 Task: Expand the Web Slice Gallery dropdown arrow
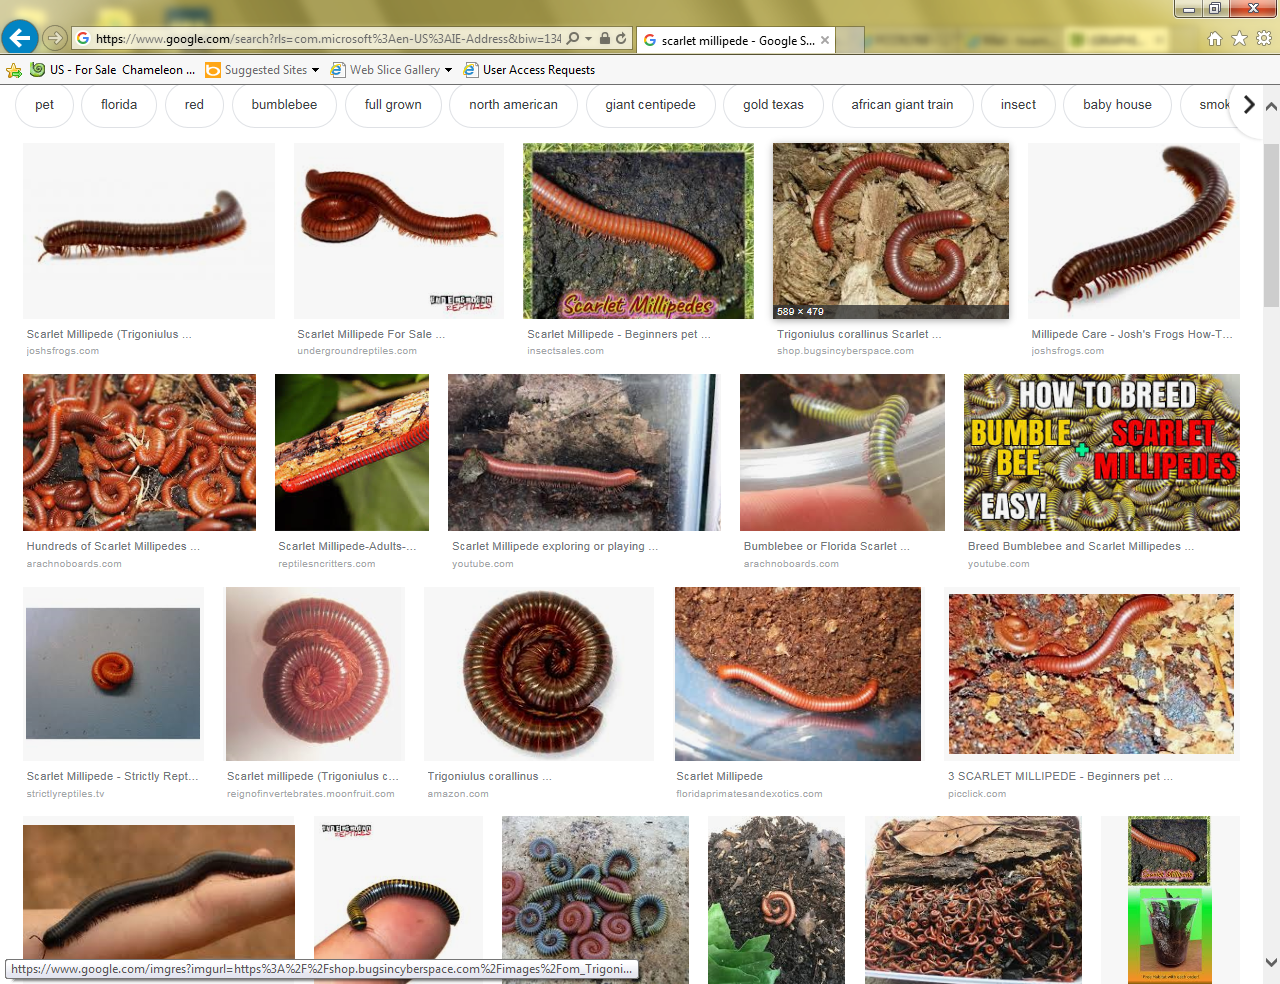coord(448,70)
